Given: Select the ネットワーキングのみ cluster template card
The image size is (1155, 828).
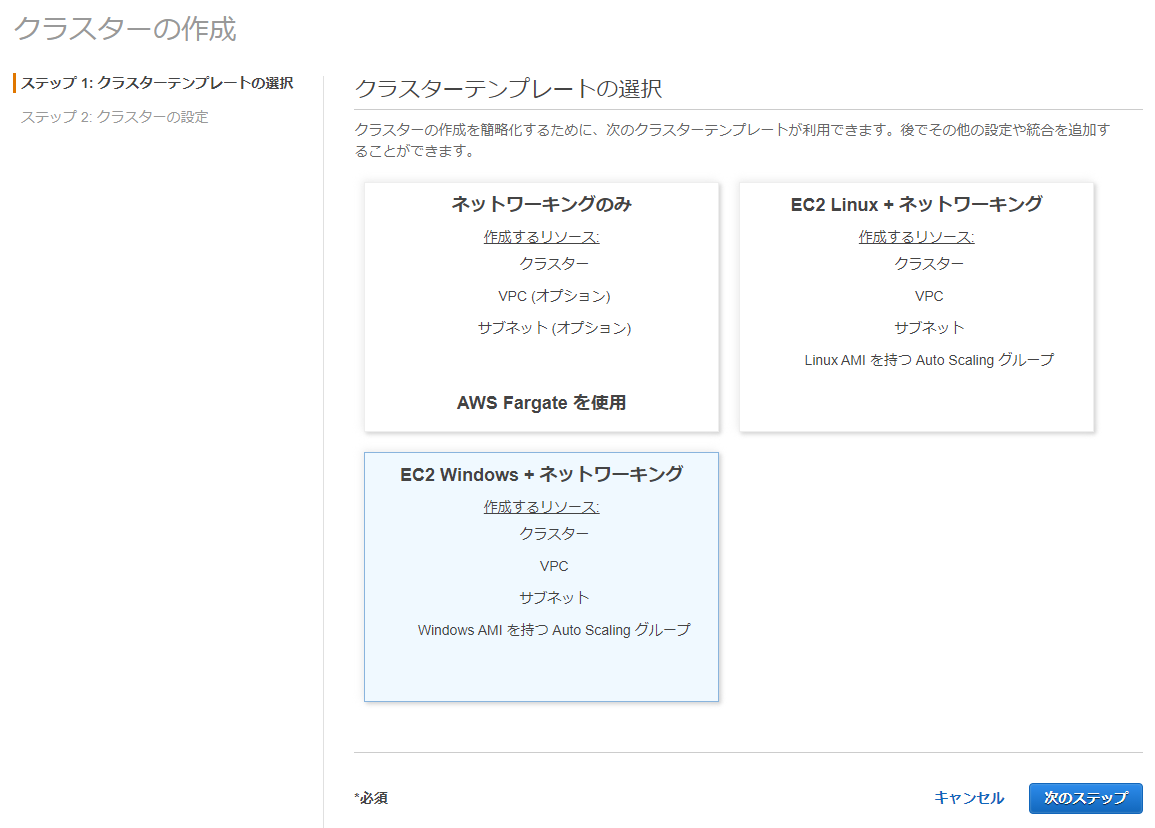Looking at the screenshot, I should click(541, 307).
